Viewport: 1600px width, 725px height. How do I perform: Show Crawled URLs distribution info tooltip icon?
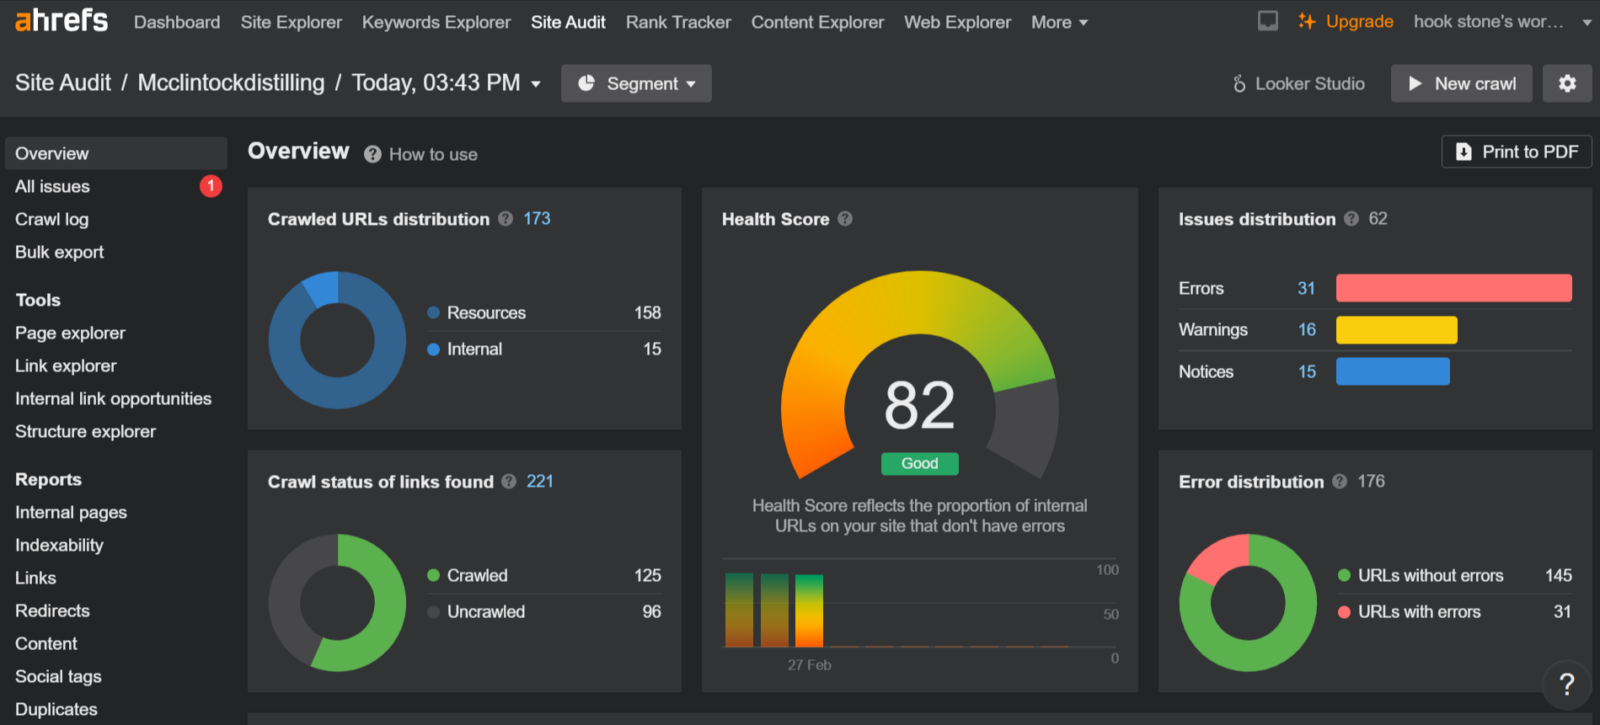coord(505,219)
